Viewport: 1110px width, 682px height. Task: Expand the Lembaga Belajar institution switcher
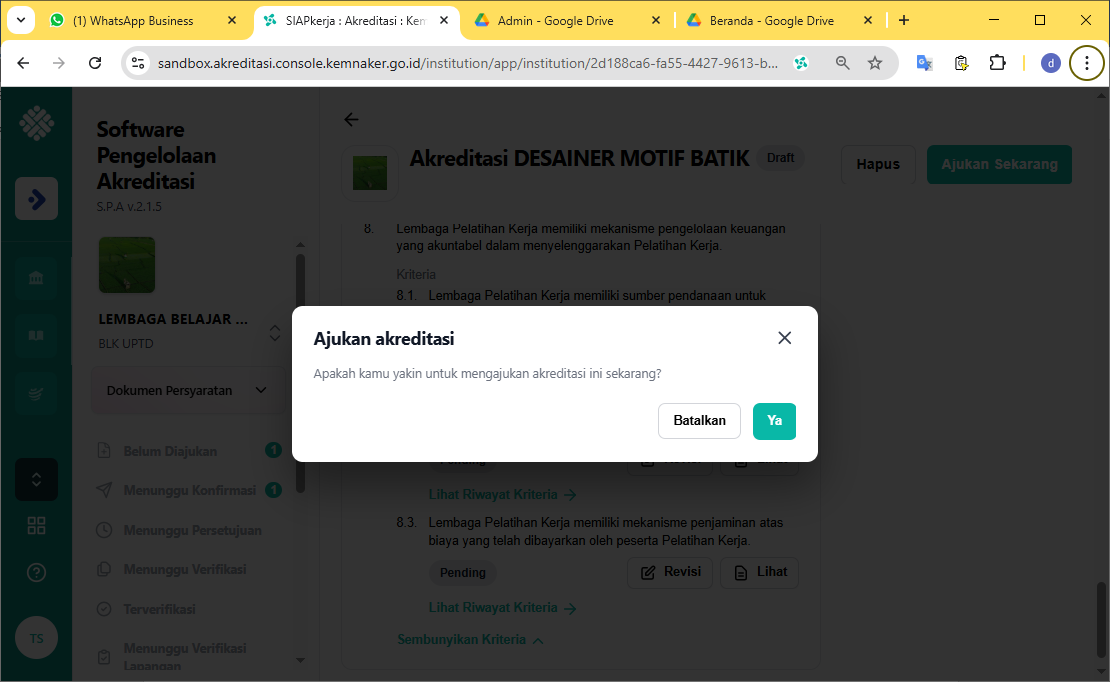(274, 332)
